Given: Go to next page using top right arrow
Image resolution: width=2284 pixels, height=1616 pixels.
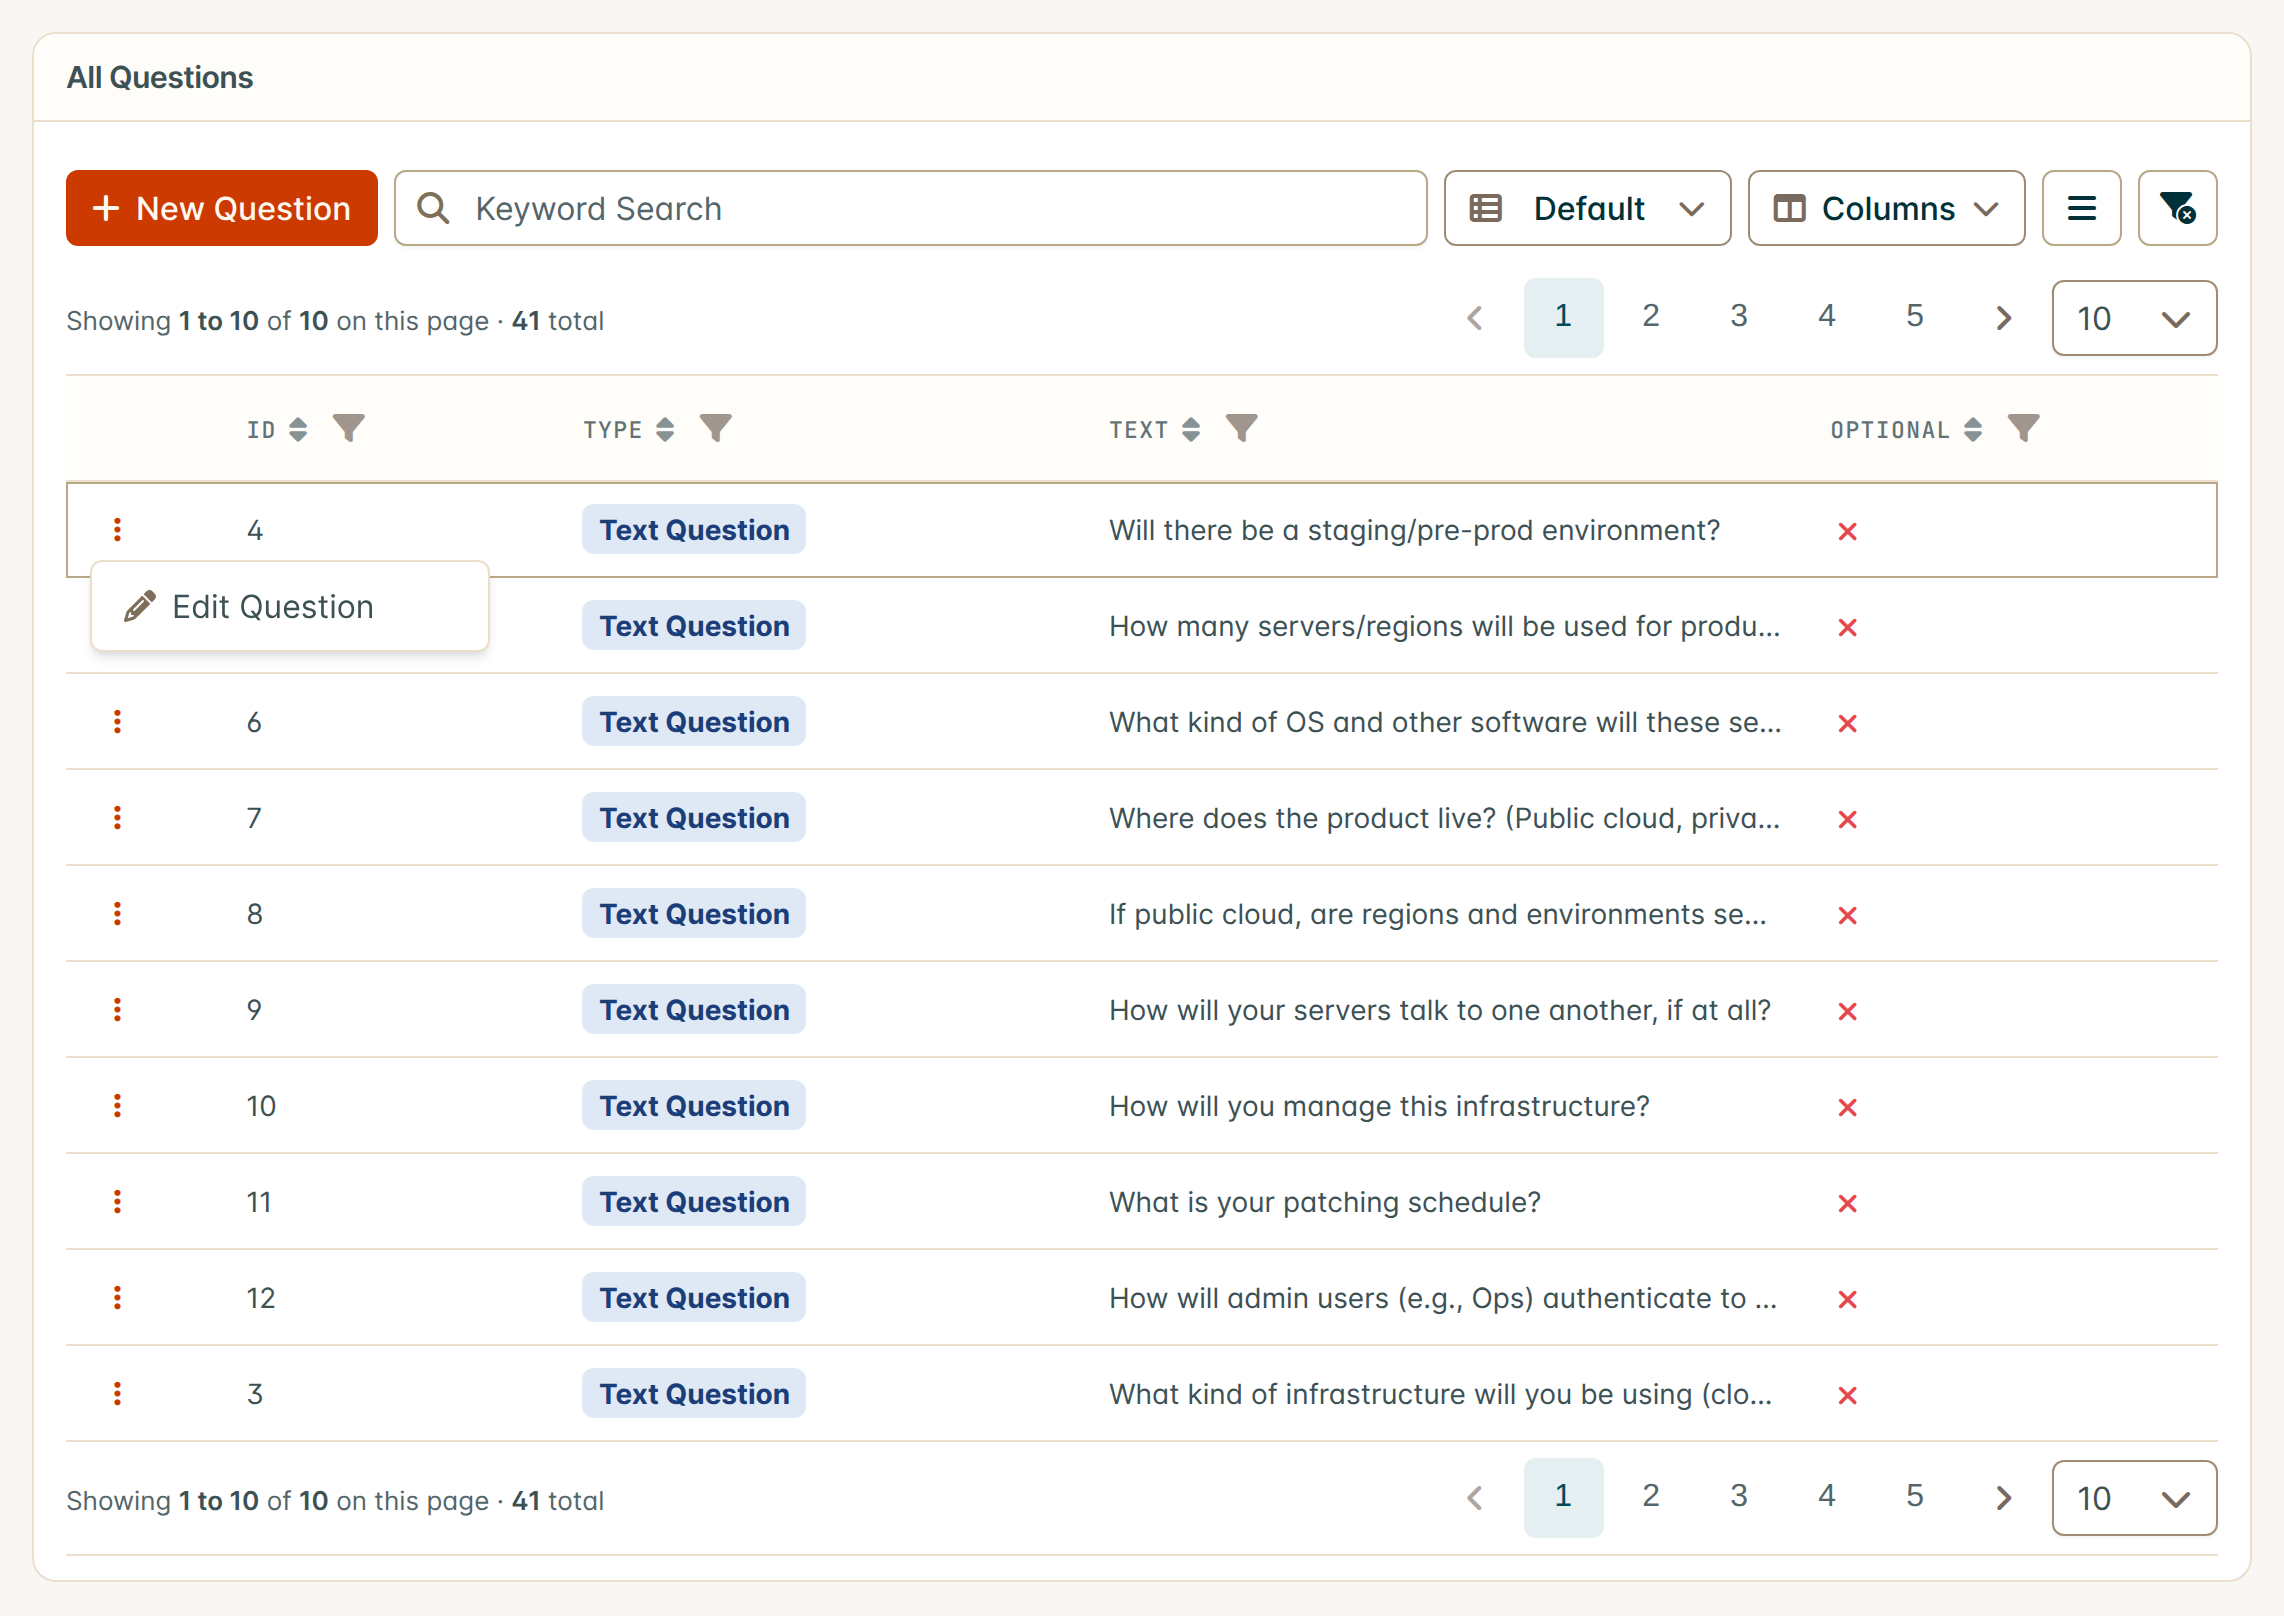Looking at the screenshot, I should click(x=2003, y=318).
